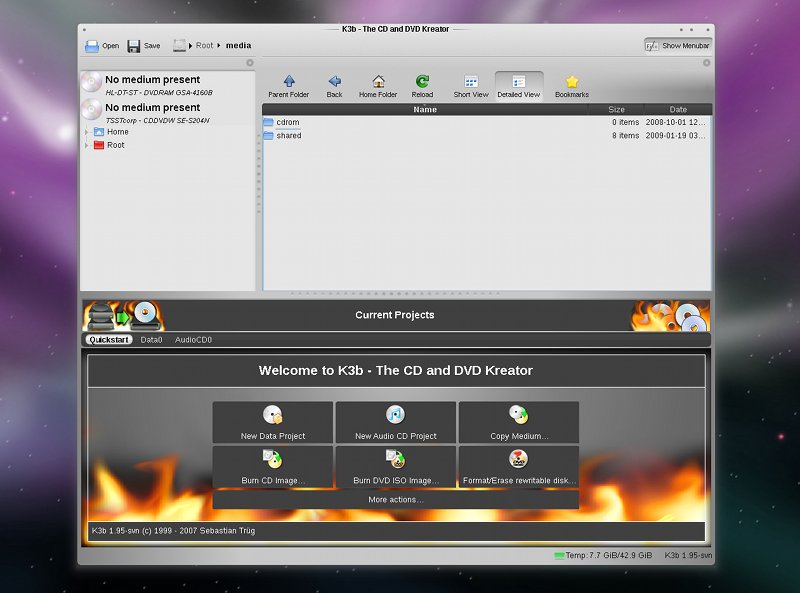This screenshot has height=593, width=800.
Task: Start a New Data Project
Action: [273, 422]
